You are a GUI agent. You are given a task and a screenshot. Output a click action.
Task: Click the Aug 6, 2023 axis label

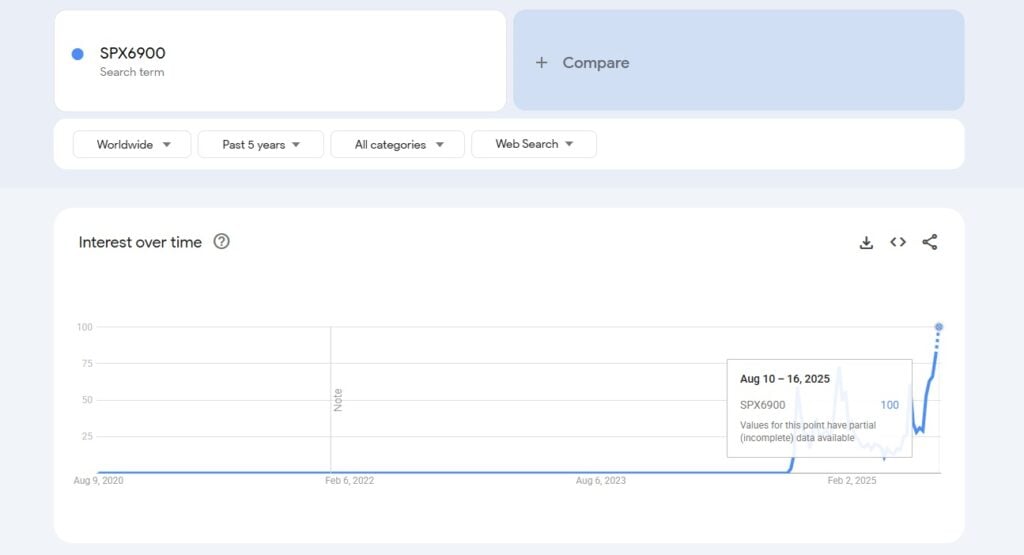tap(601, 481)
